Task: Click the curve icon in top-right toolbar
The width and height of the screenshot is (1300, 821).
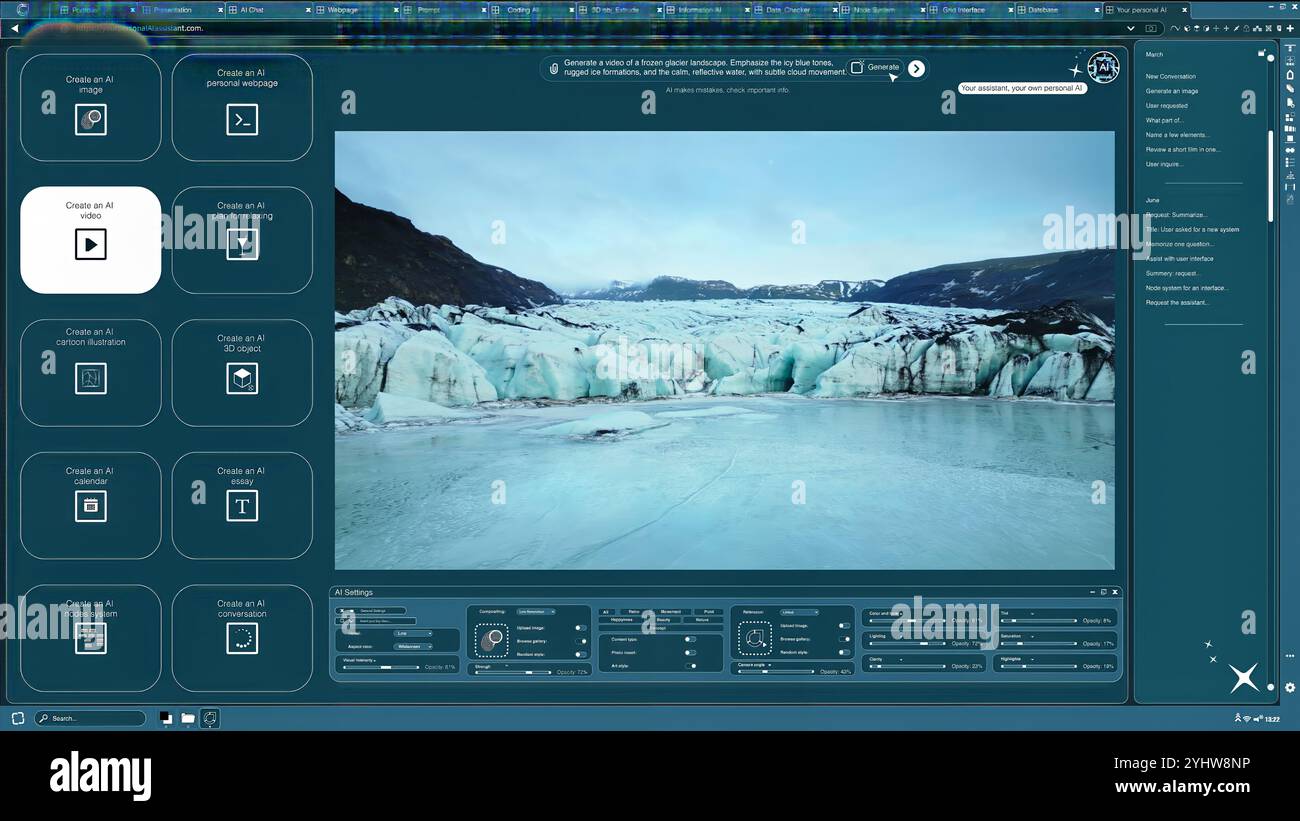Action: click(x=1175, y=28)
